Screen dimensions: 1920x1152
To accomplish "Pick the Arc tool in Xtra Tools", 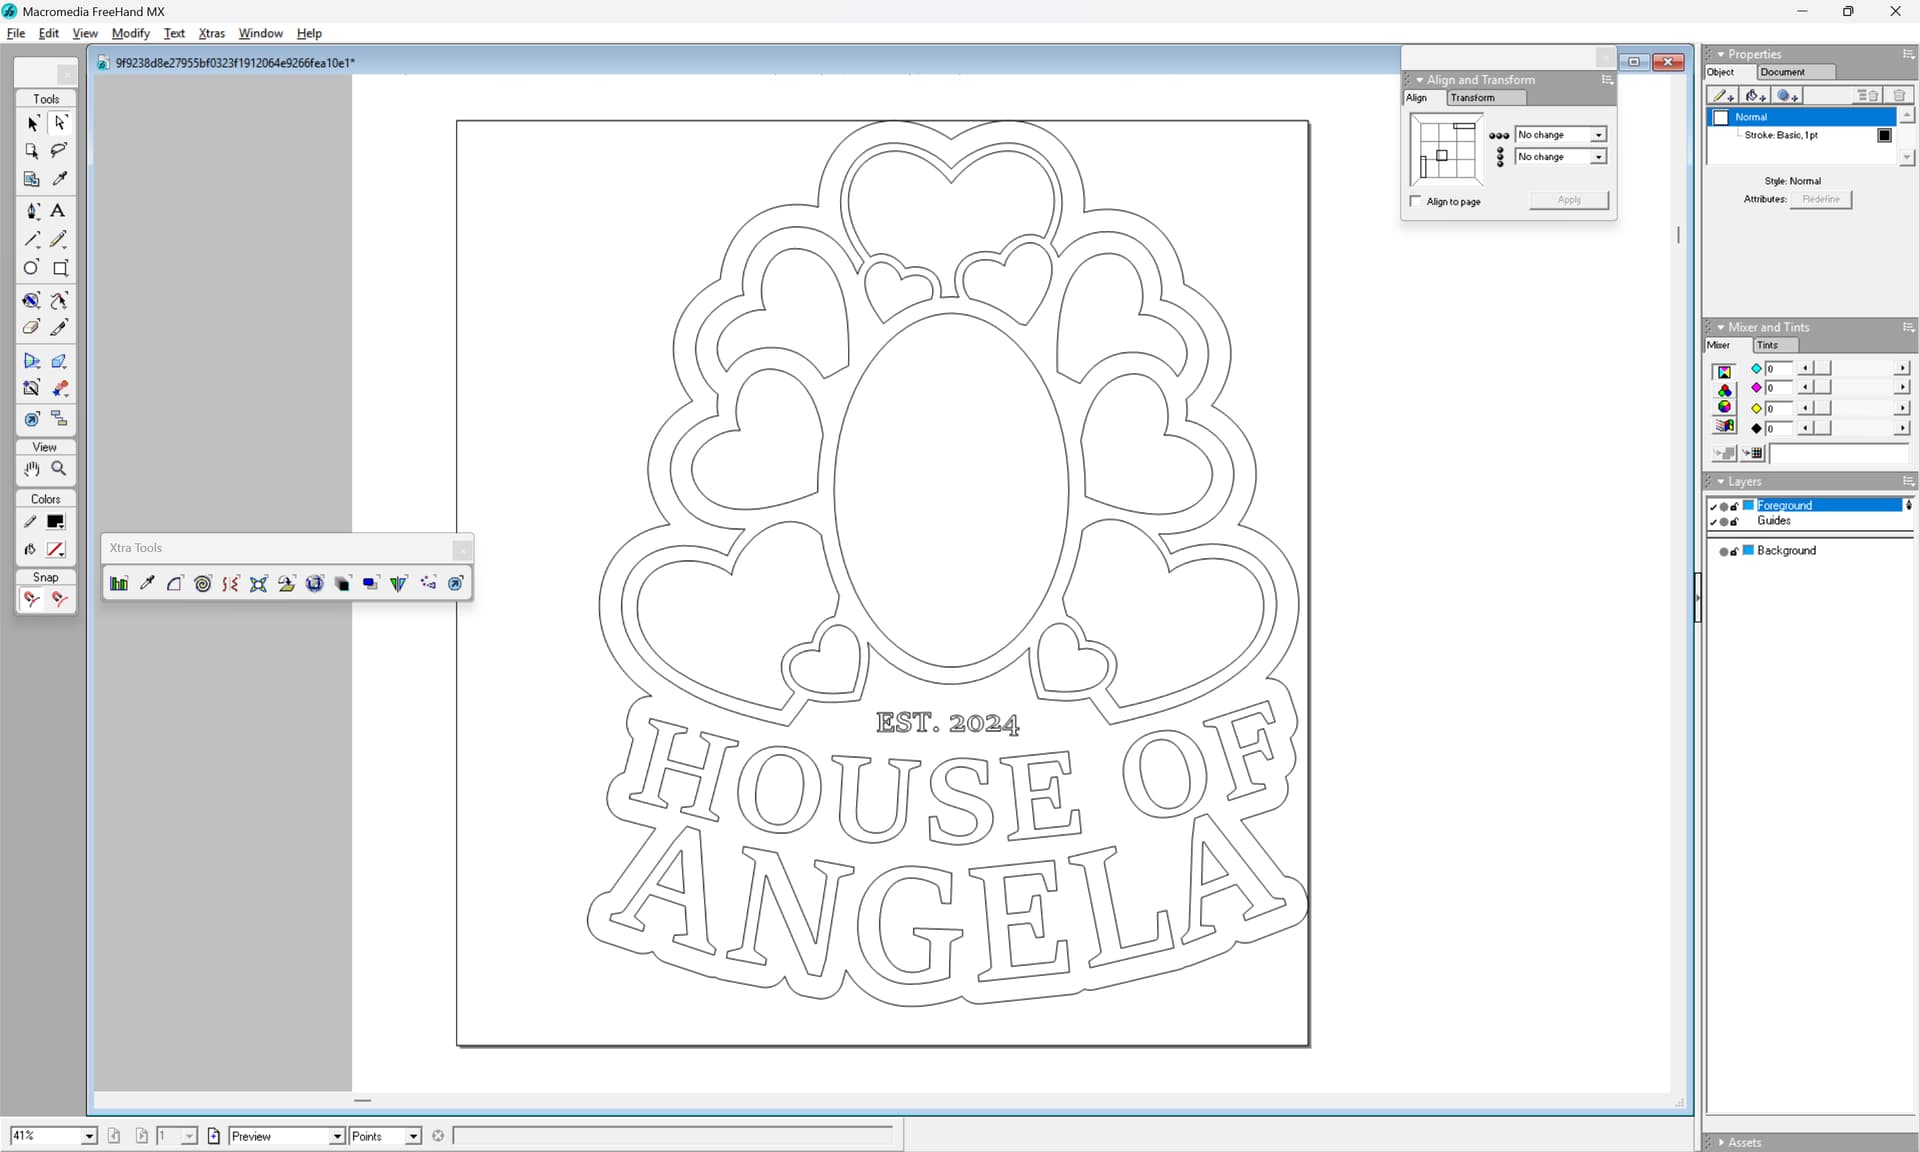I will [x=175, y=584].
